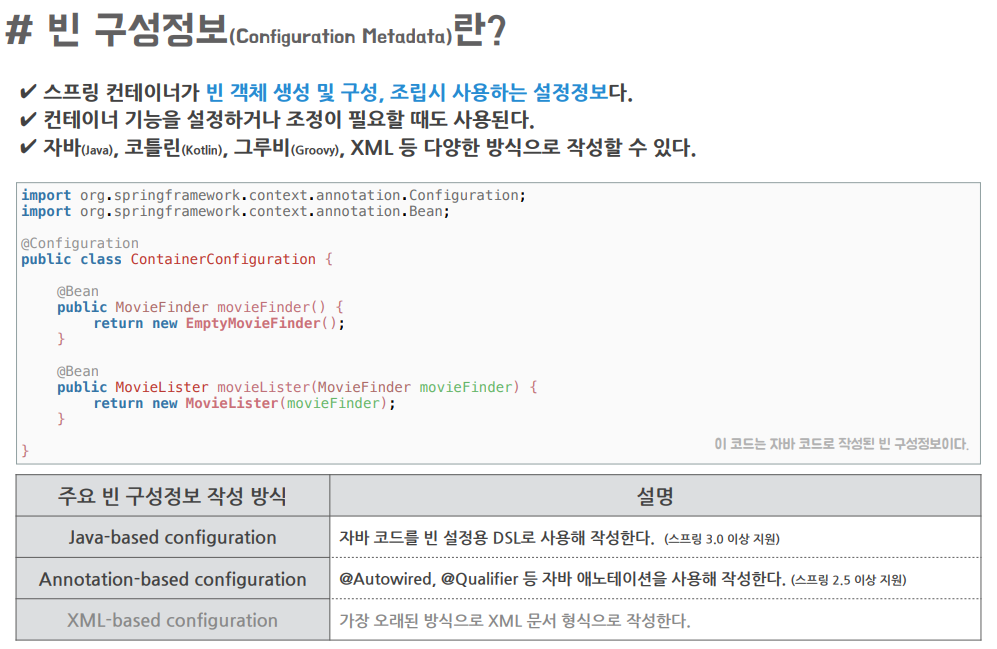997x649 pixels.
Task: Click the method signature 'MovieFinder movieFinder()'
Action: (221, 307)
